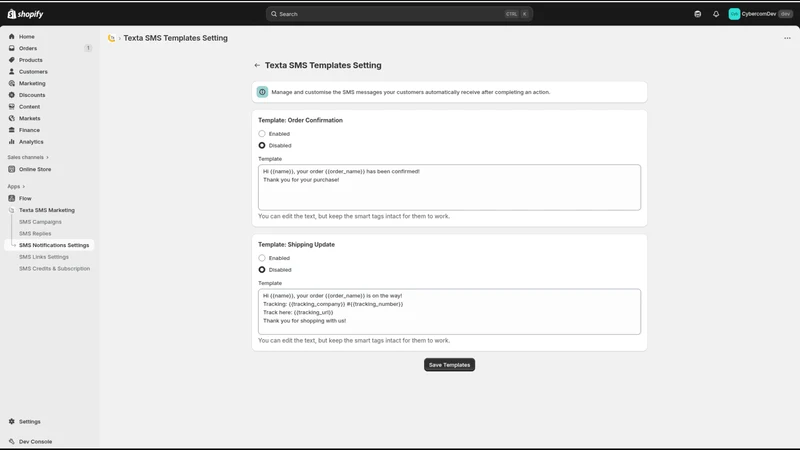Viewport: 800px width, 450px height.
Task: Click the Flow app icon
Action: 12,198
